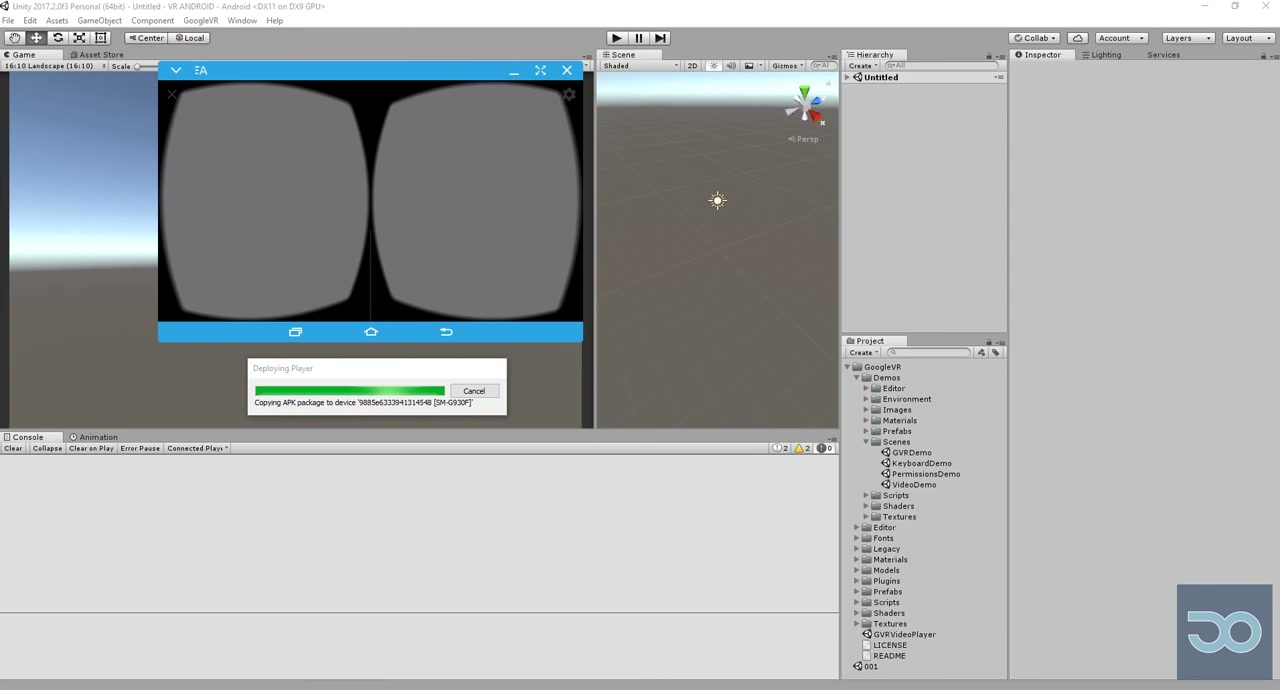Click the fullscreen icon in device window
The width and height of the screenshot is (1280, 690).
540,70
